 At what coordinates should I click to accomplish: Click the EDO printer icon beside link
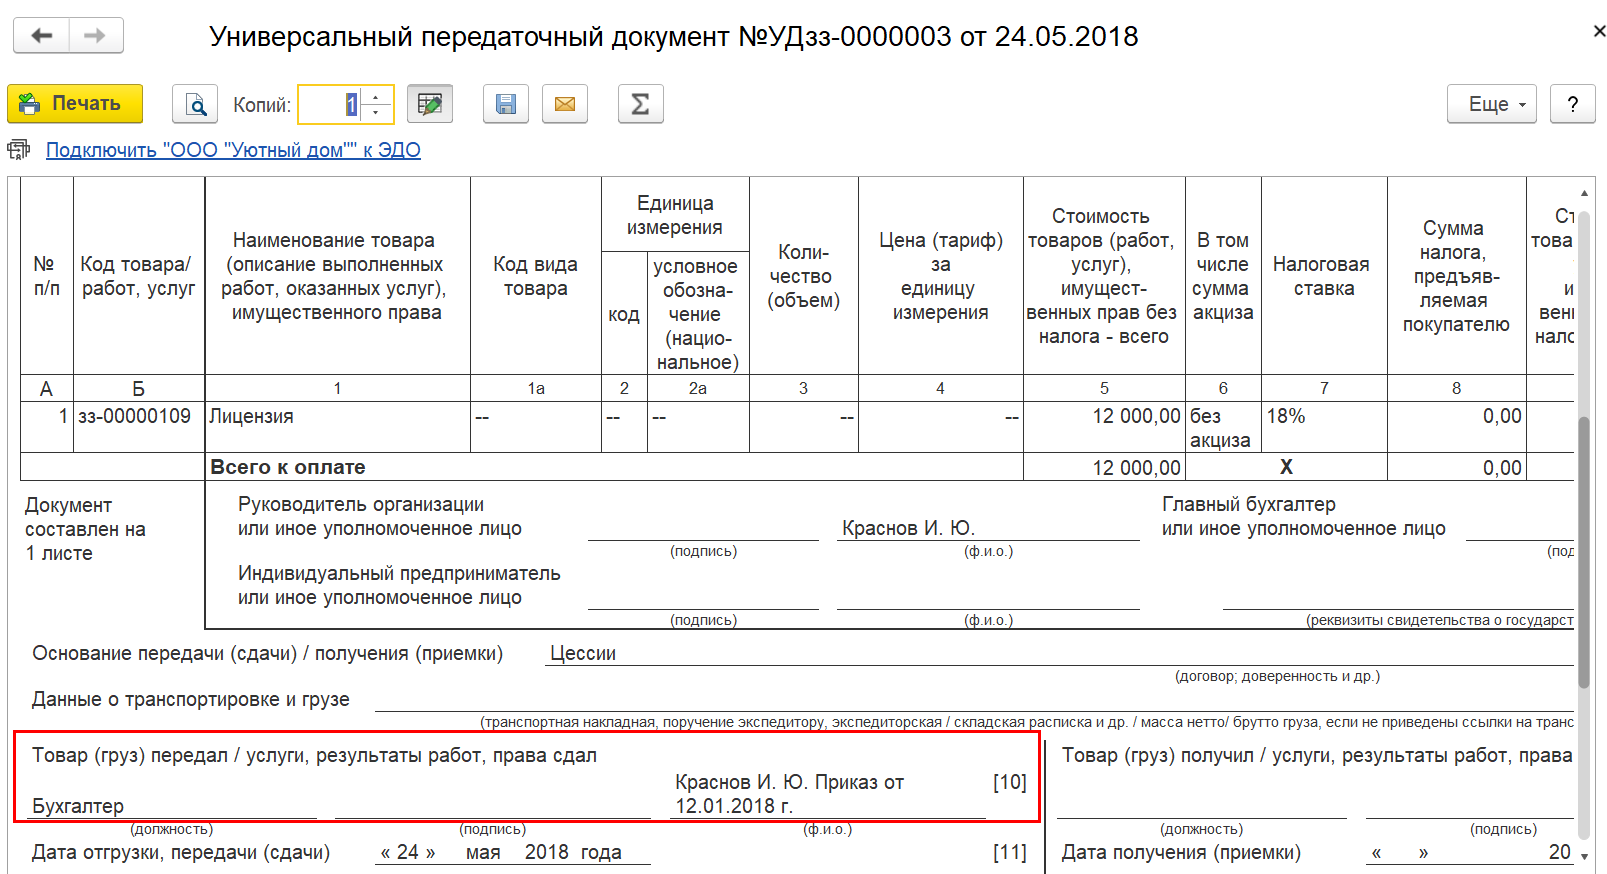coord(19,150)
